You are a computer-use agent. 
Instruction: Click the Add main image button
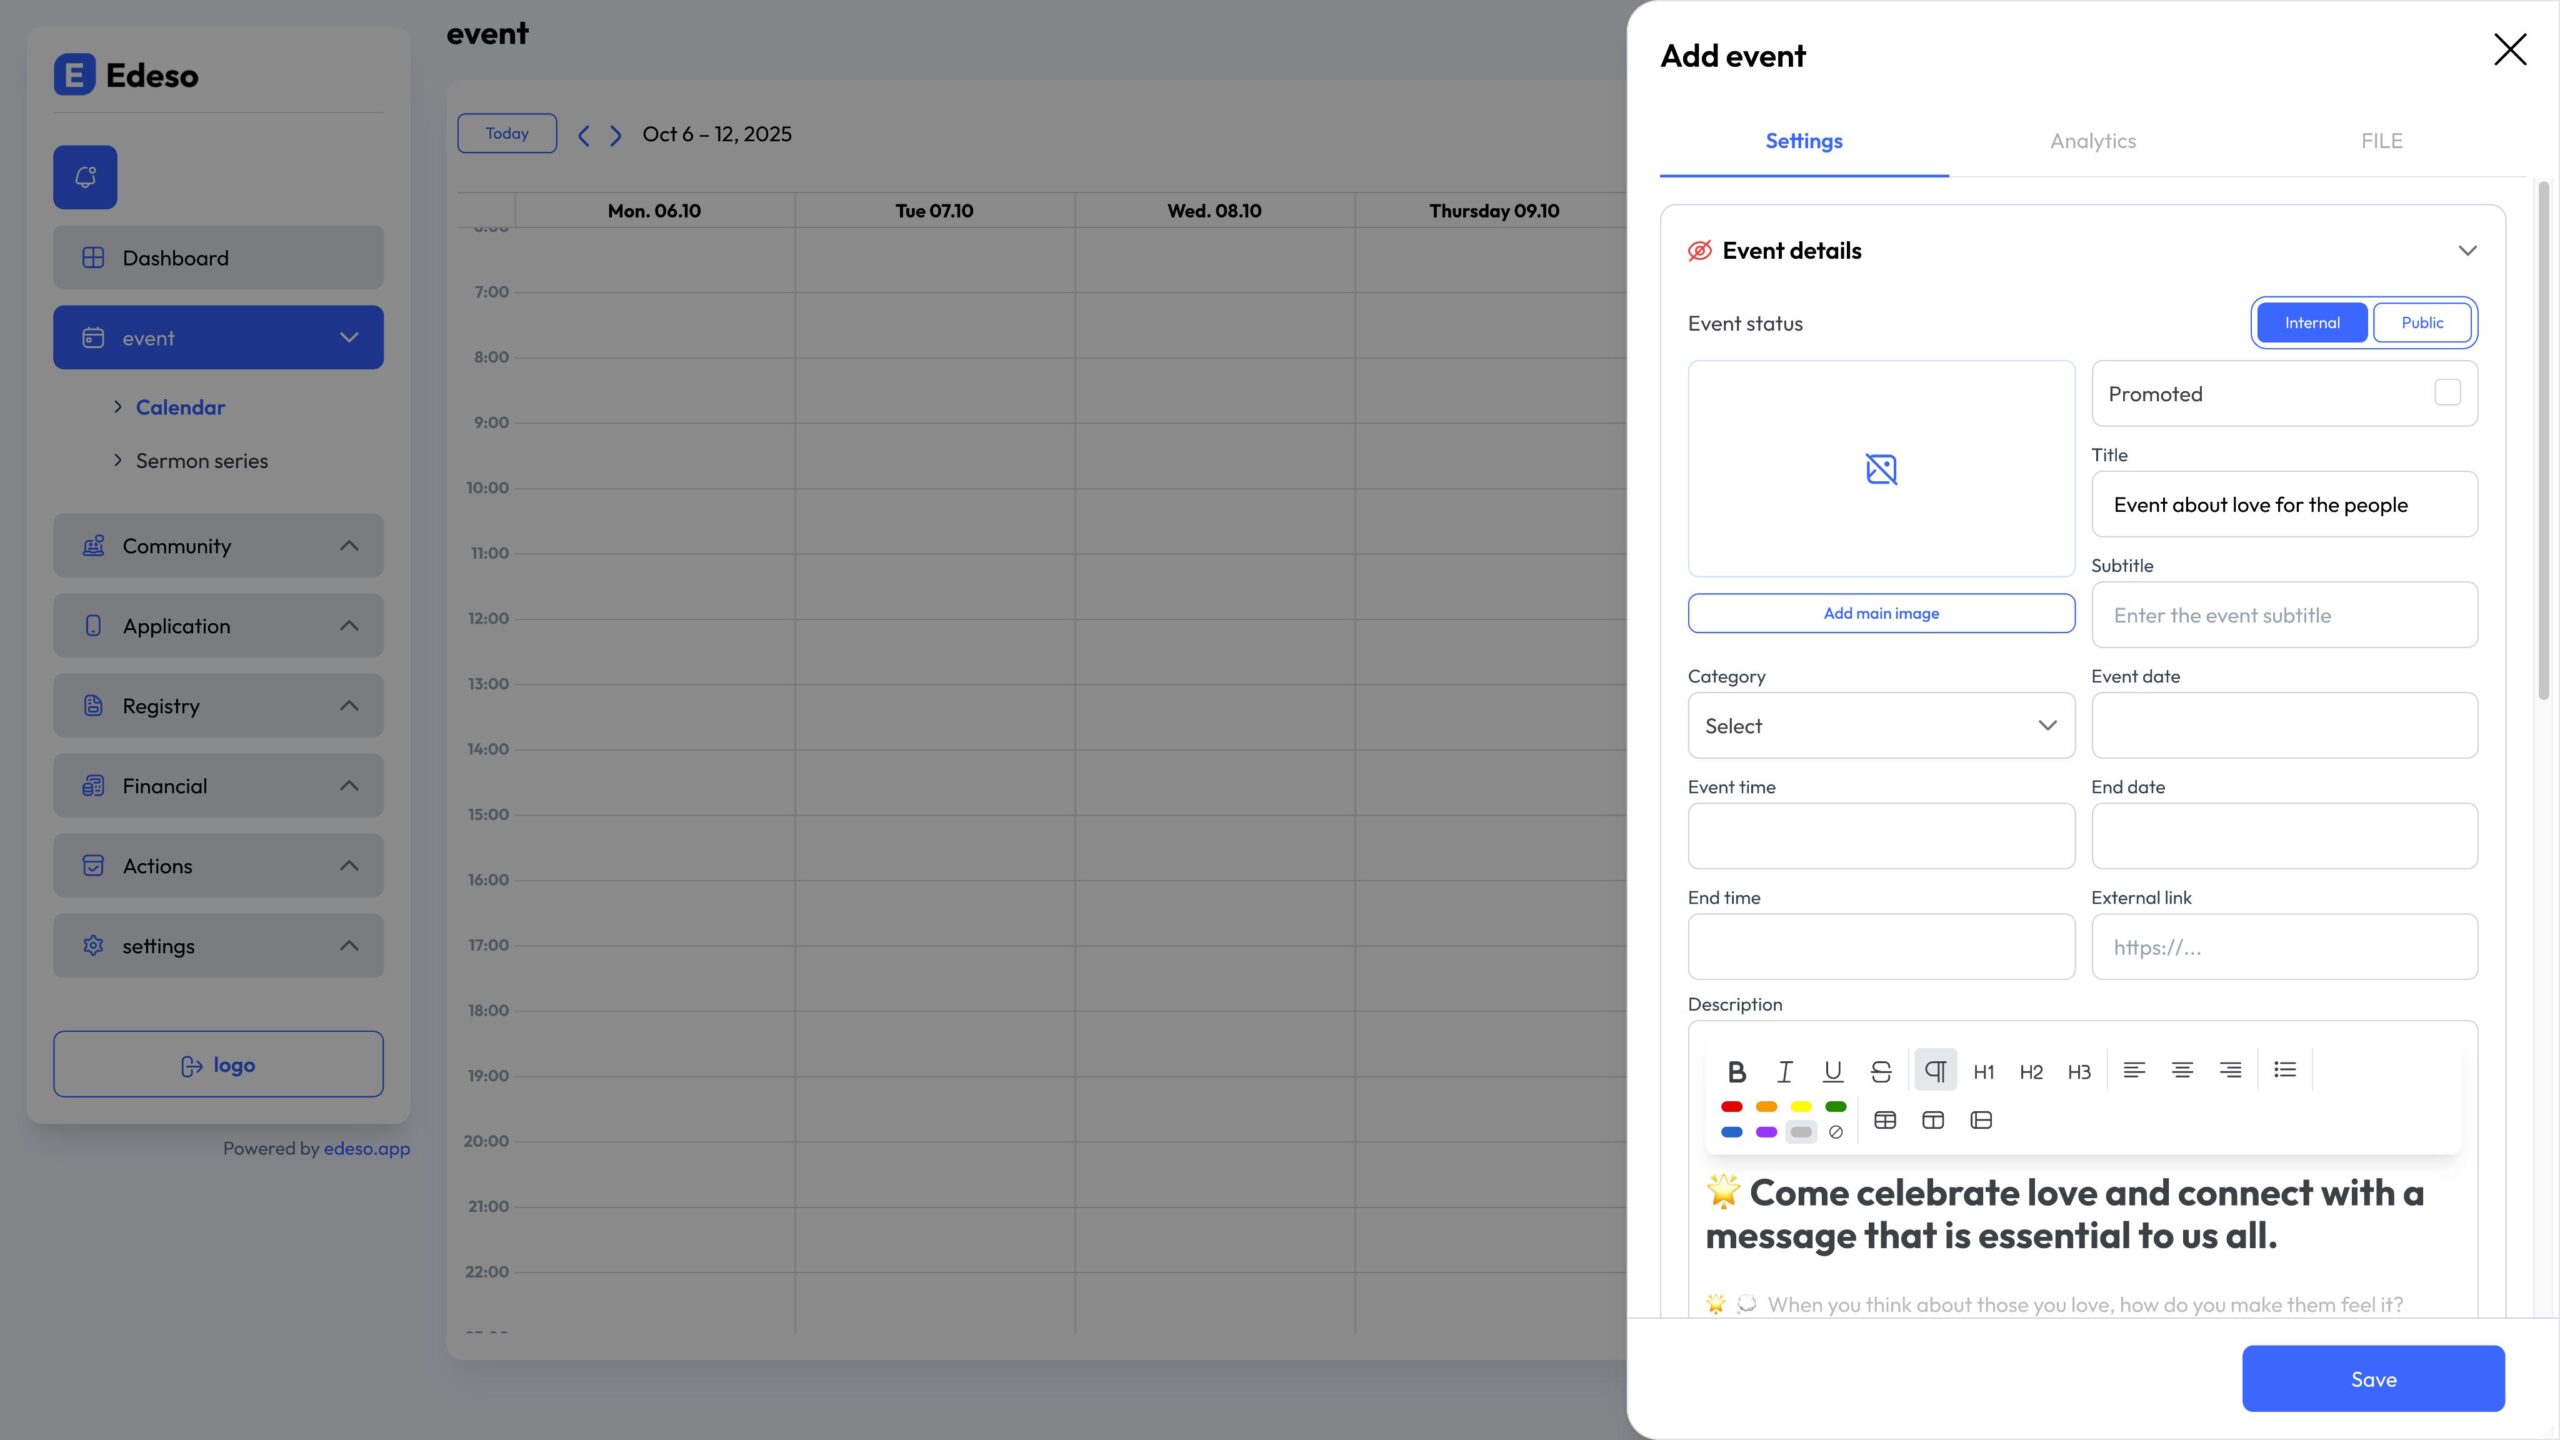tap(1880, 613)
